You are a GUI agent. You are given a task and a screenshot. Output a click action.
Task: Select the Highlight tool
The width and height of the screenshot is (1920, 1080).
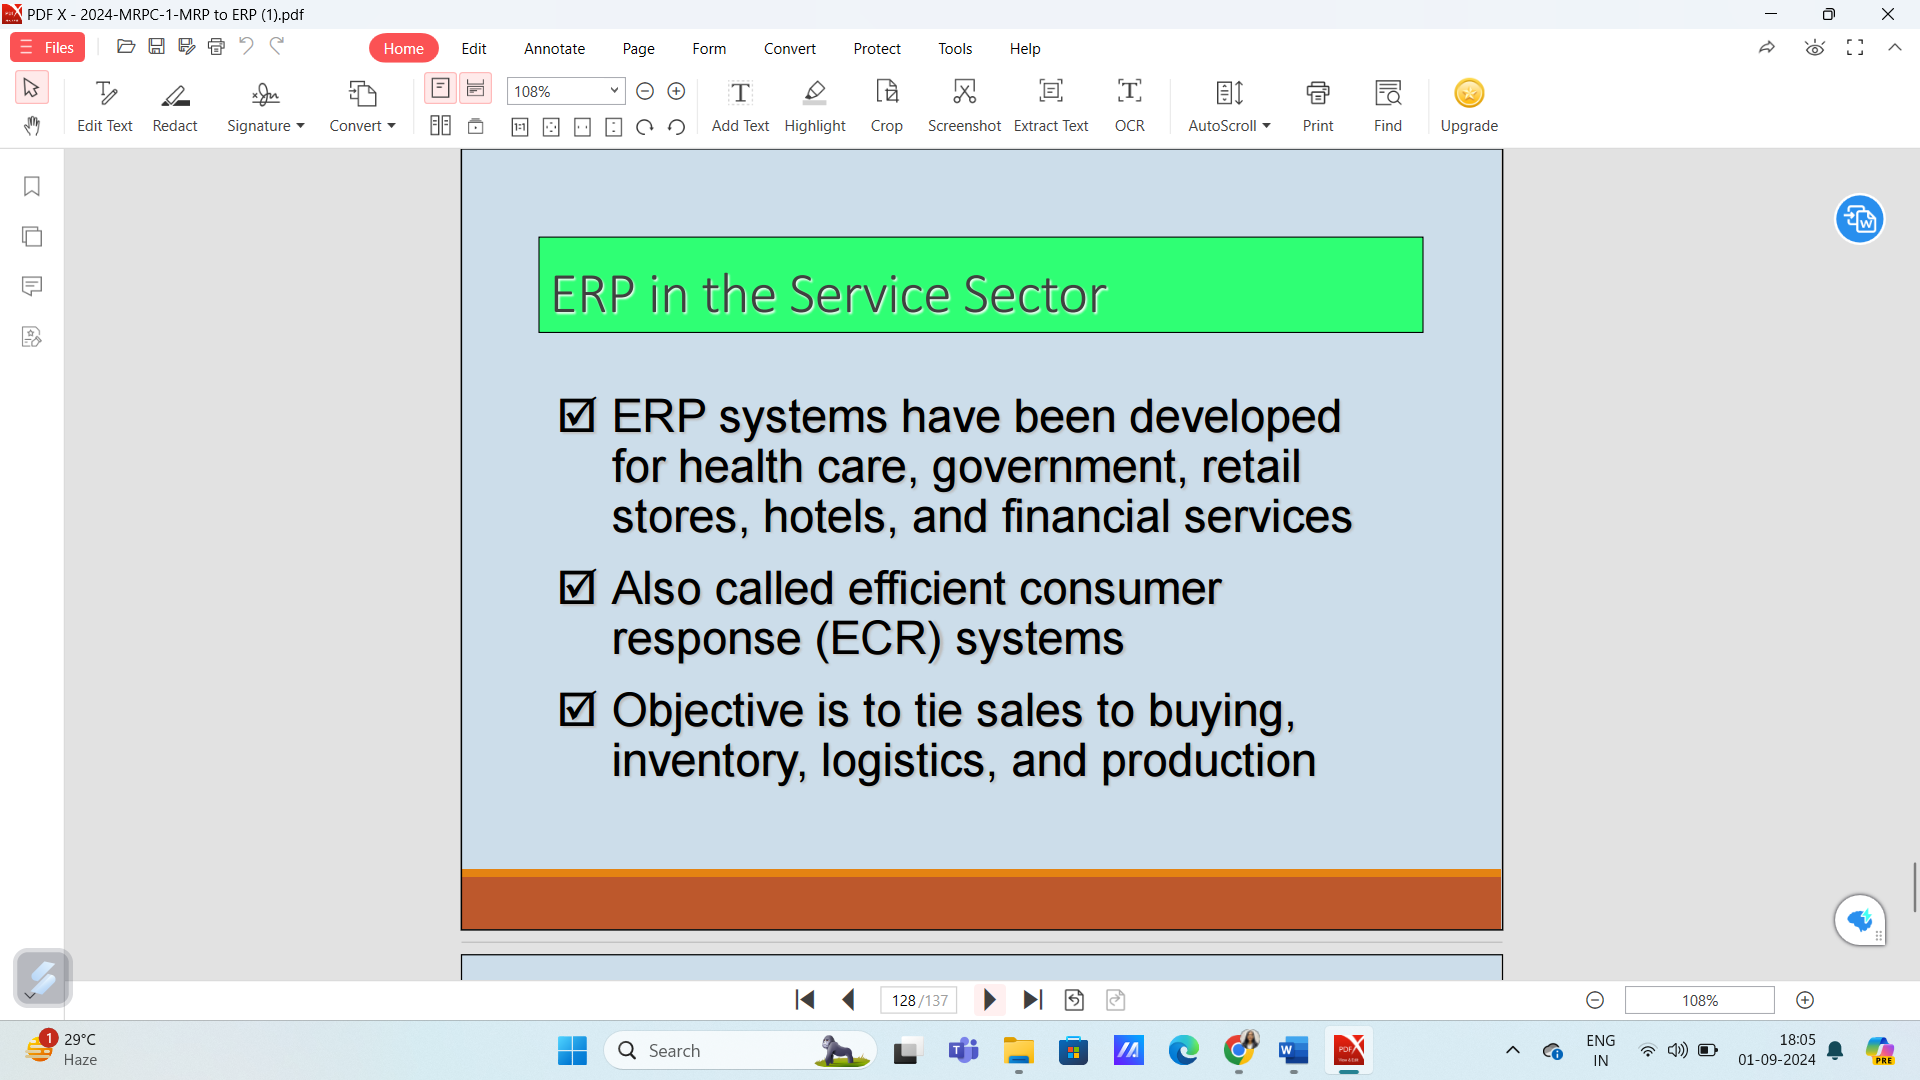(815, 106)
